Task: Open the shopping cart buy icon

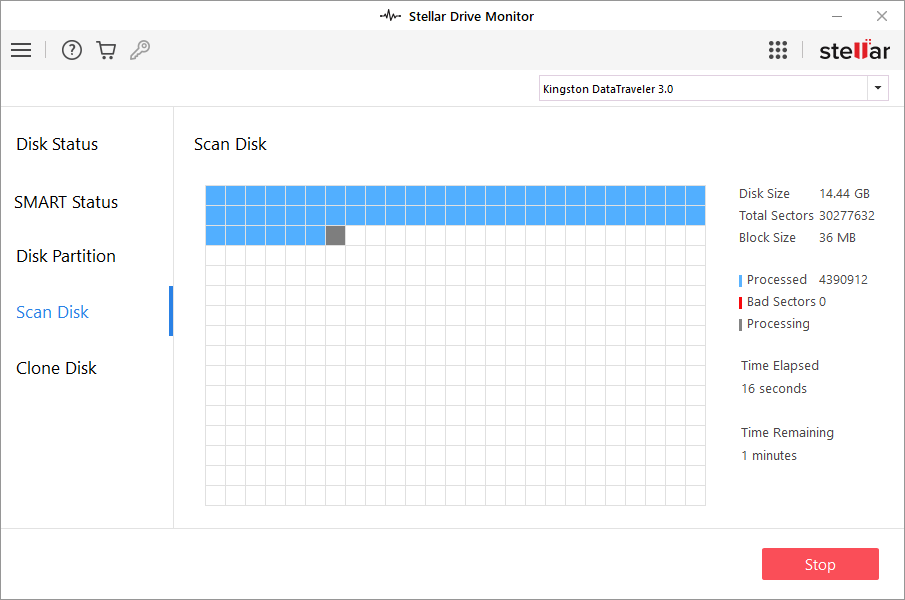Action: [x=106, y=50]
